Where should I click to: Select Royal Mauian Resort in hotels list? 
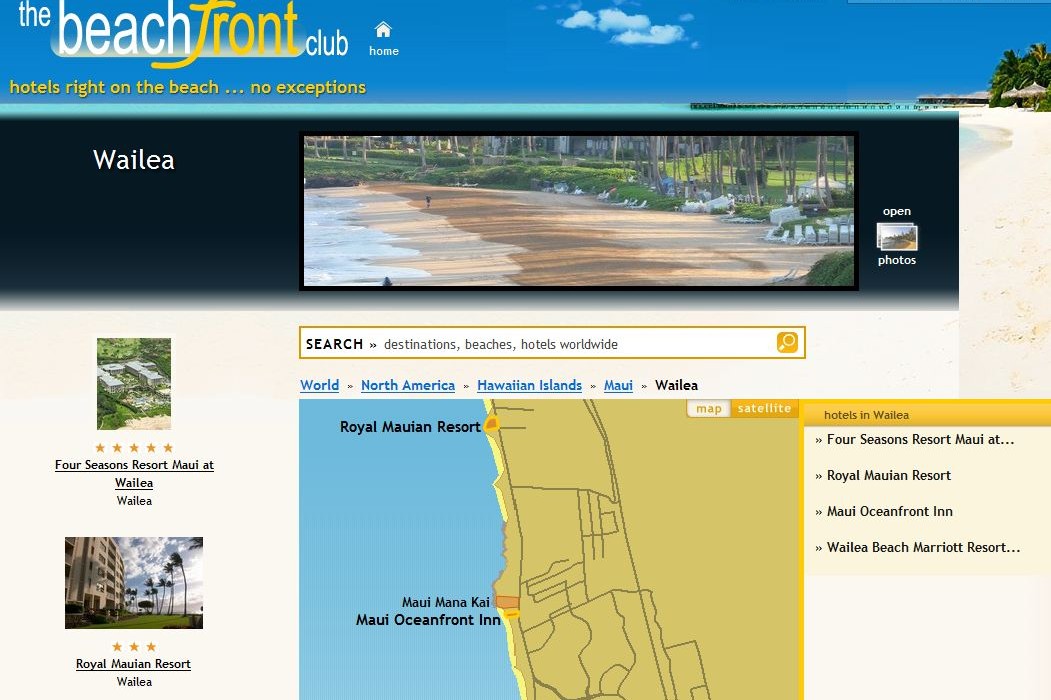click(x=888, y=475)
